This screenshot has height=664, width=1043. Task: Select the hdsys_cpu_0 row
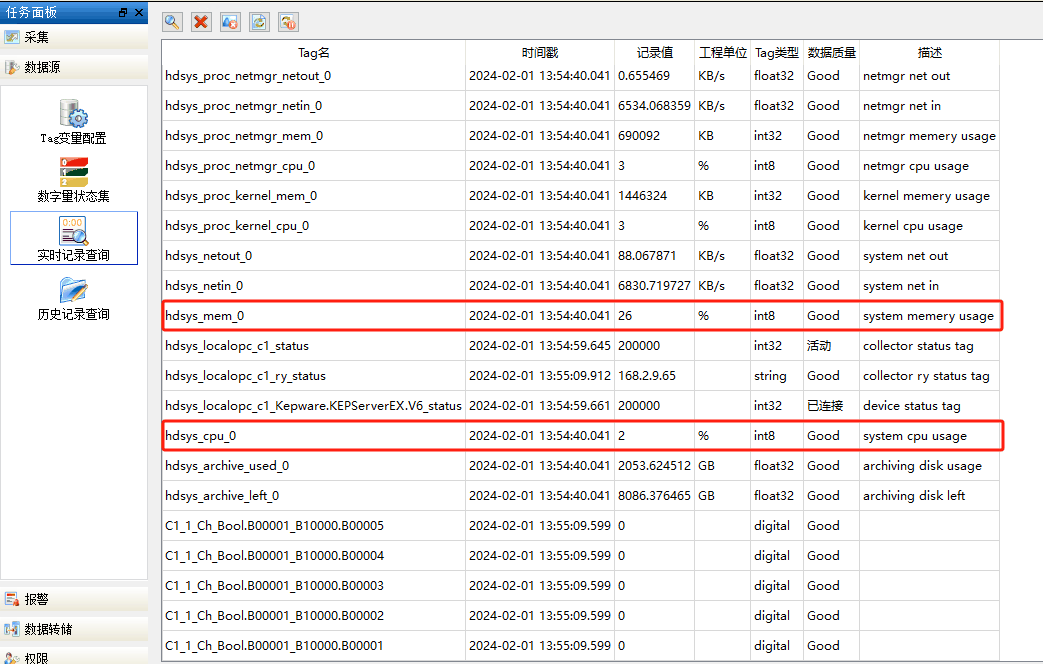[x=582, y=436]
